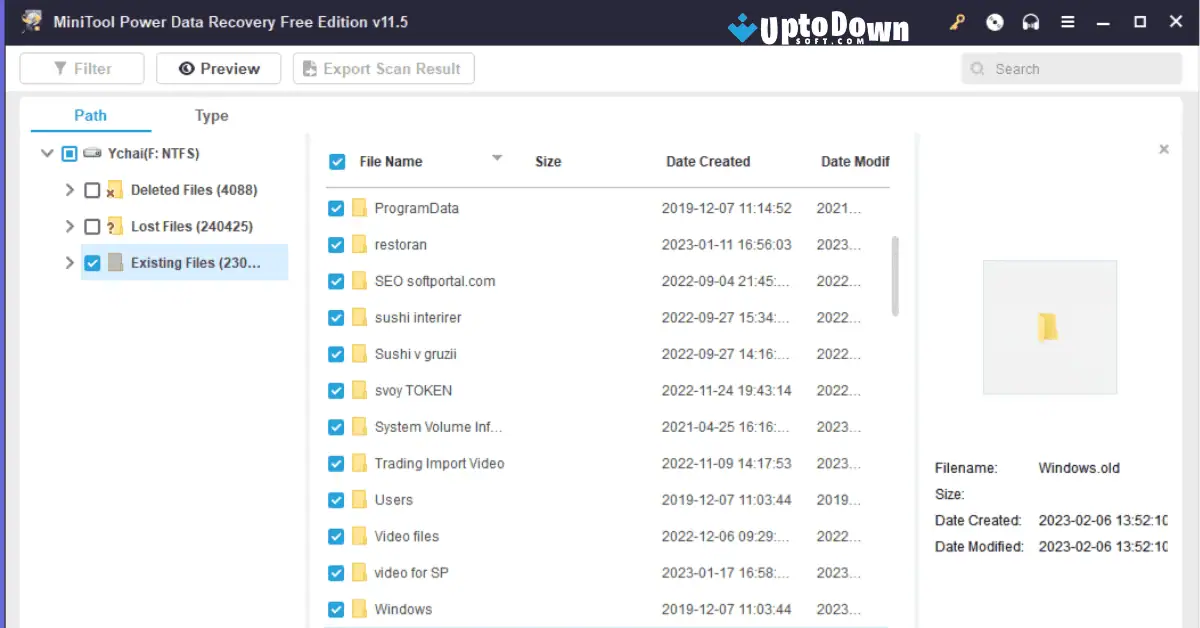
Task: Open the hamburger menu in the titlebar
Action: coord(1067,21)
